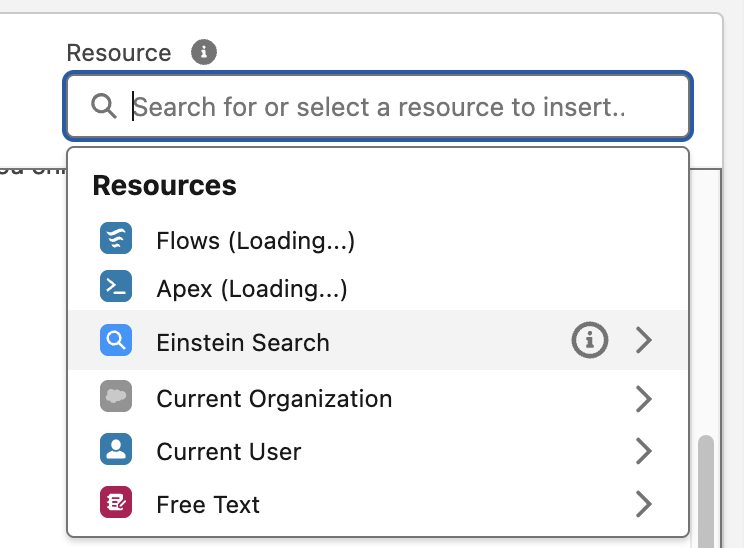Choose the Einstein Search resource
This screenshot has width=744, height=548.
[x=243, y=342]
